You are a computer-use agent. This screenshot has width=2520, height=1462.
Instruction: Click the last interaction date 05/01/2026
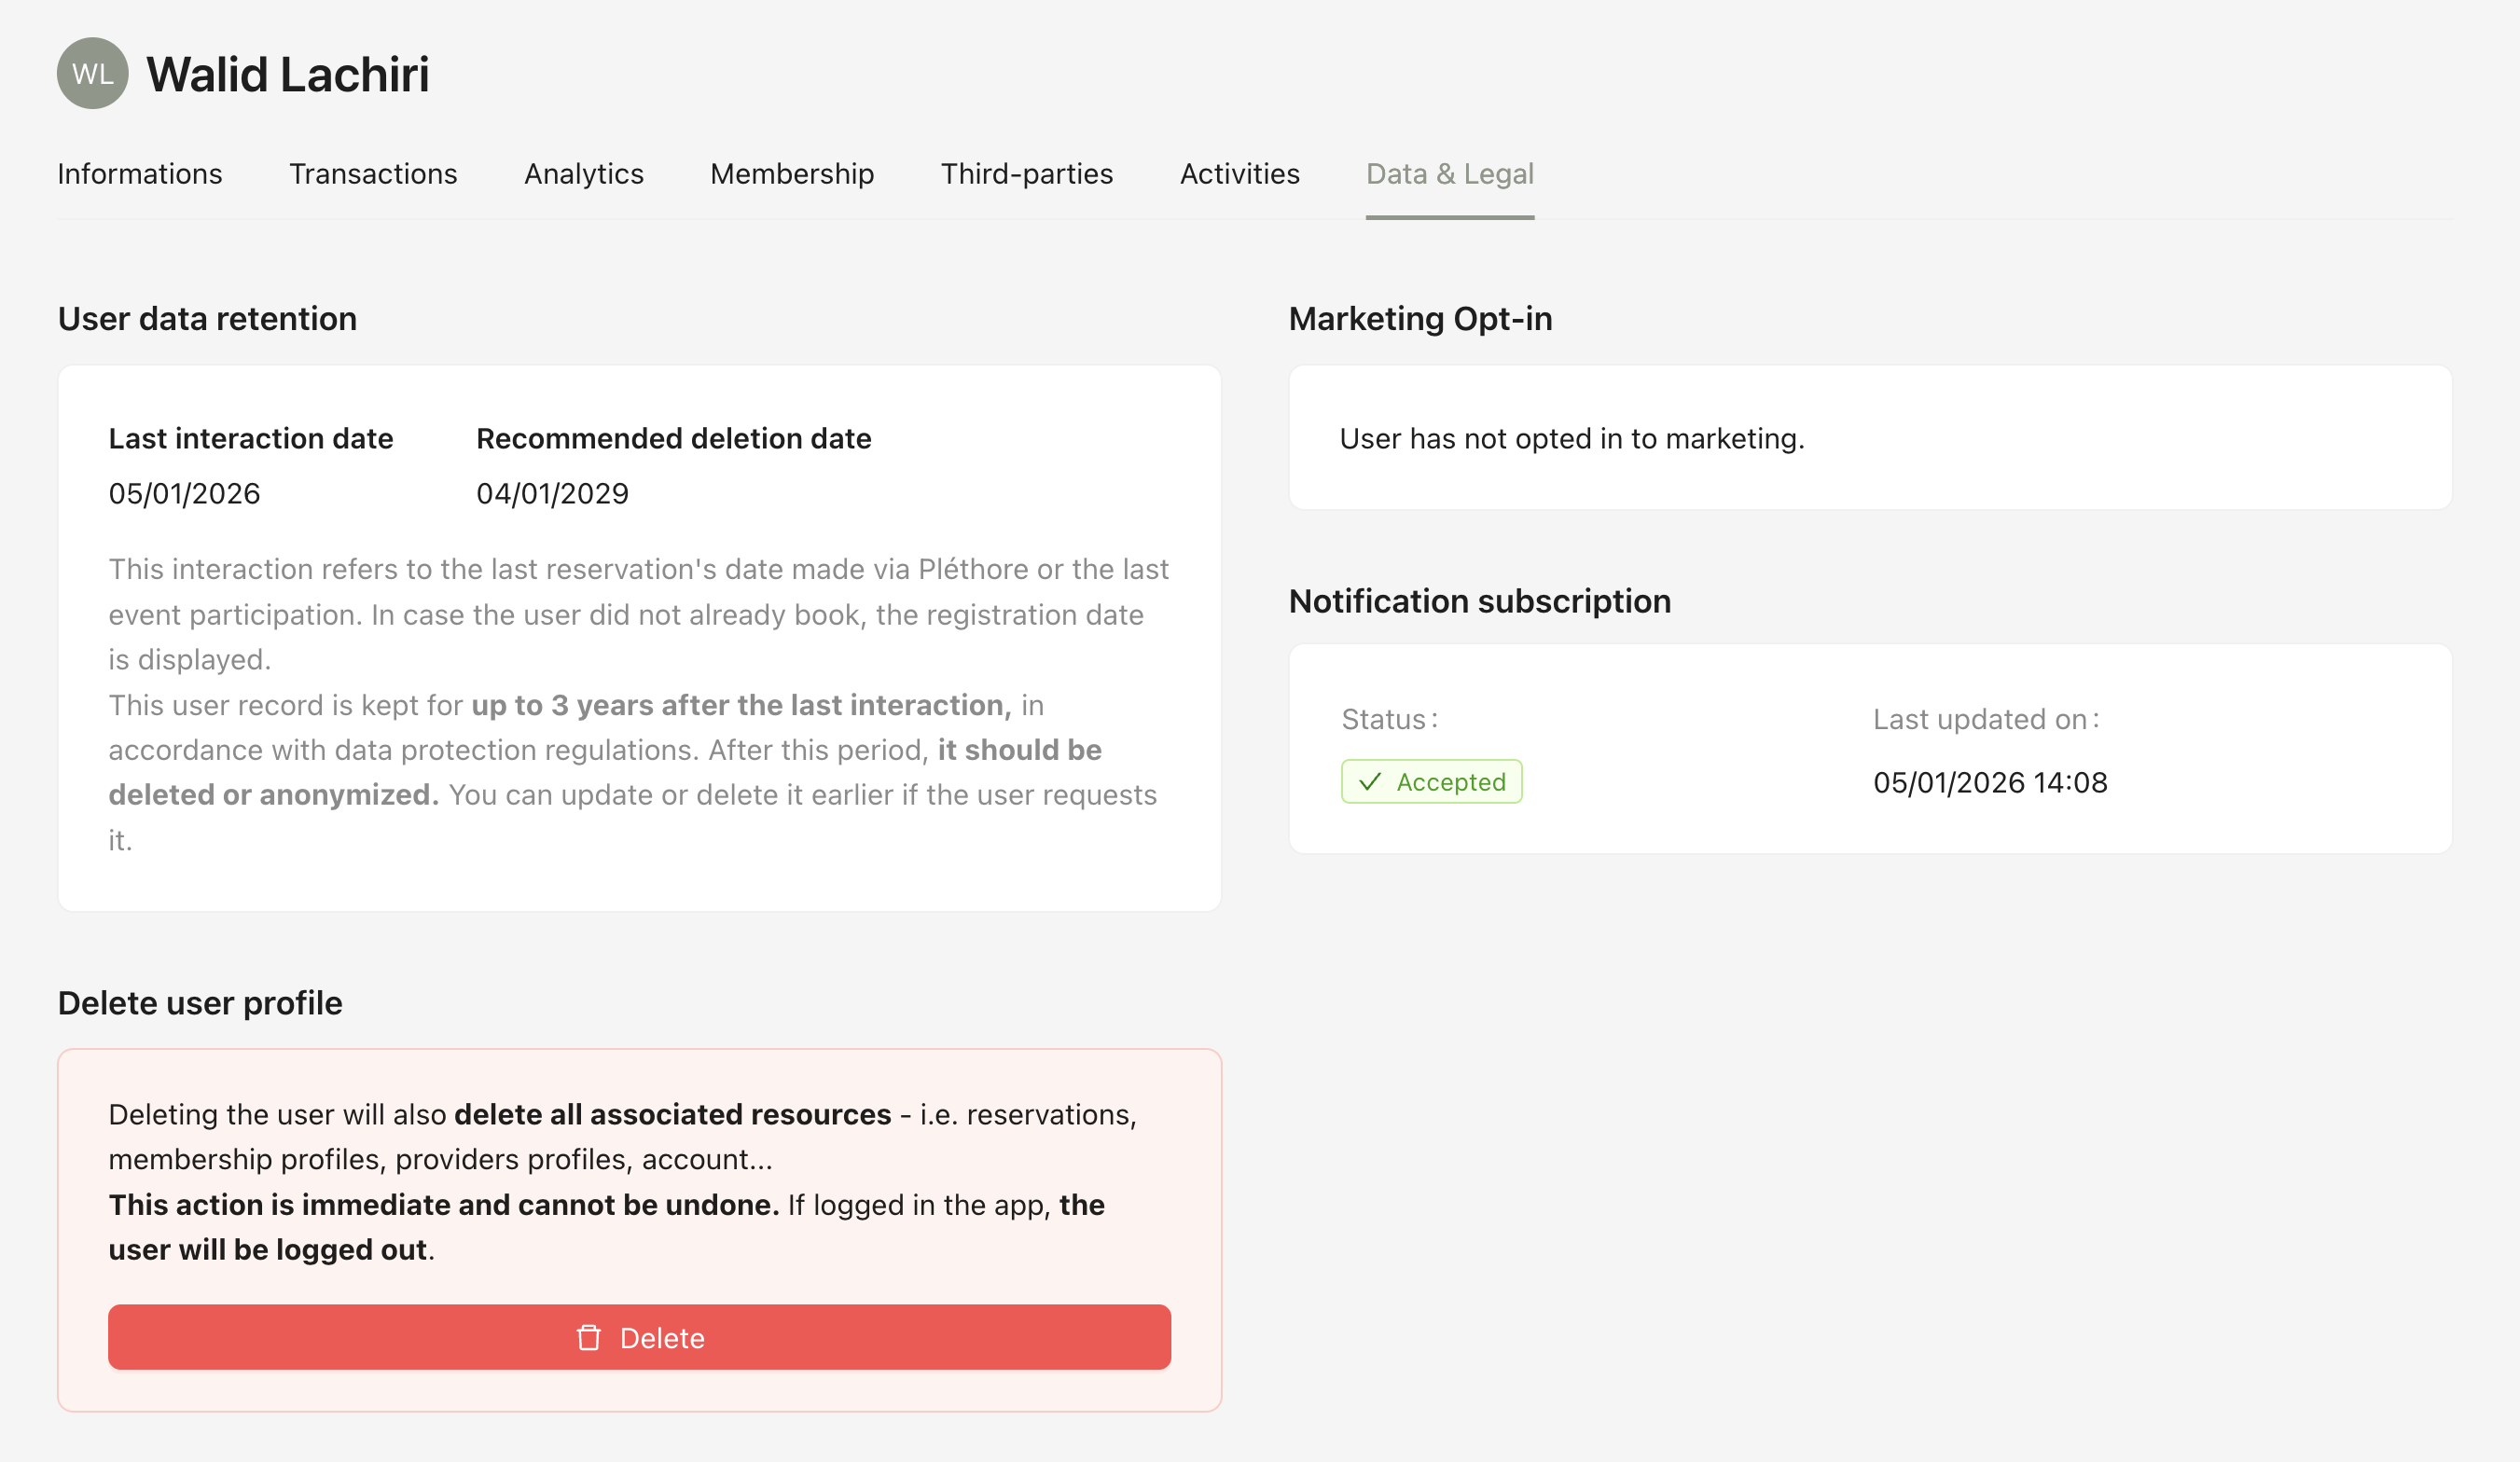click(184, 494)
